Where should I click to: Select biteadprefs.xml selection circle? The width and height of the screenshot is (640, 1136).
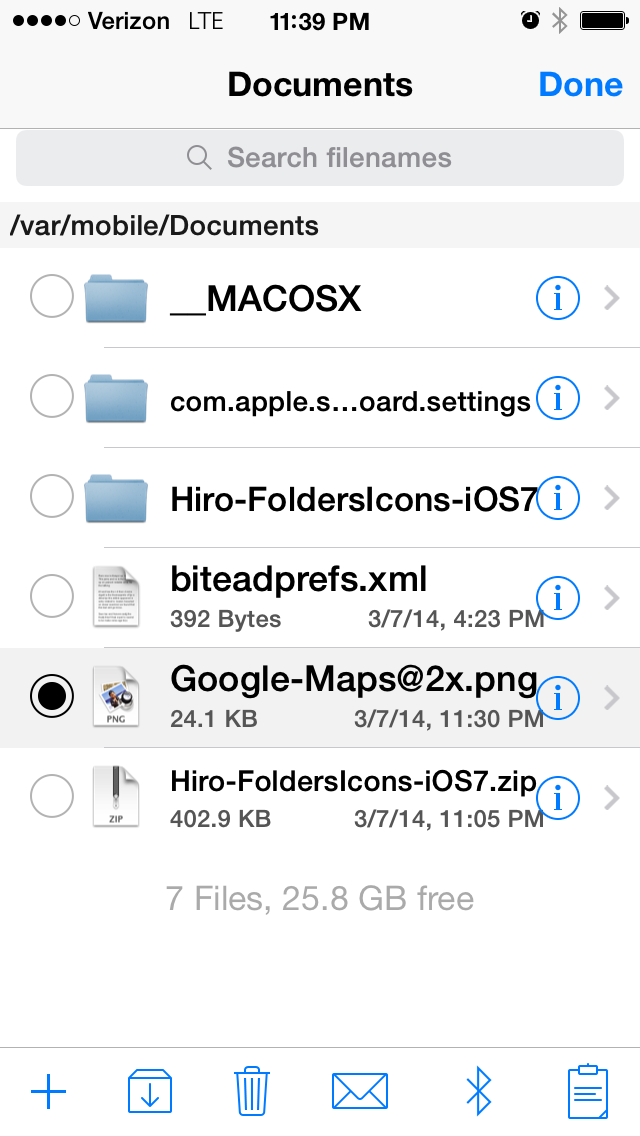coord(51,597)
